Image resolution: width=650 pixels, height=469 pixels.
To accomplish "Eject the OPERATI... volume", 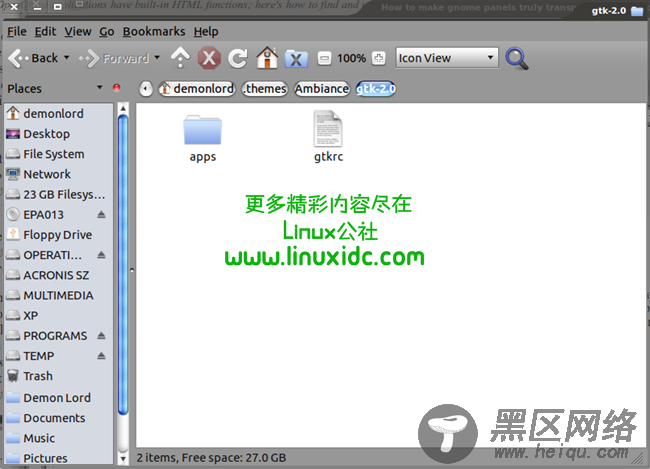I will (x=101, y=255).
